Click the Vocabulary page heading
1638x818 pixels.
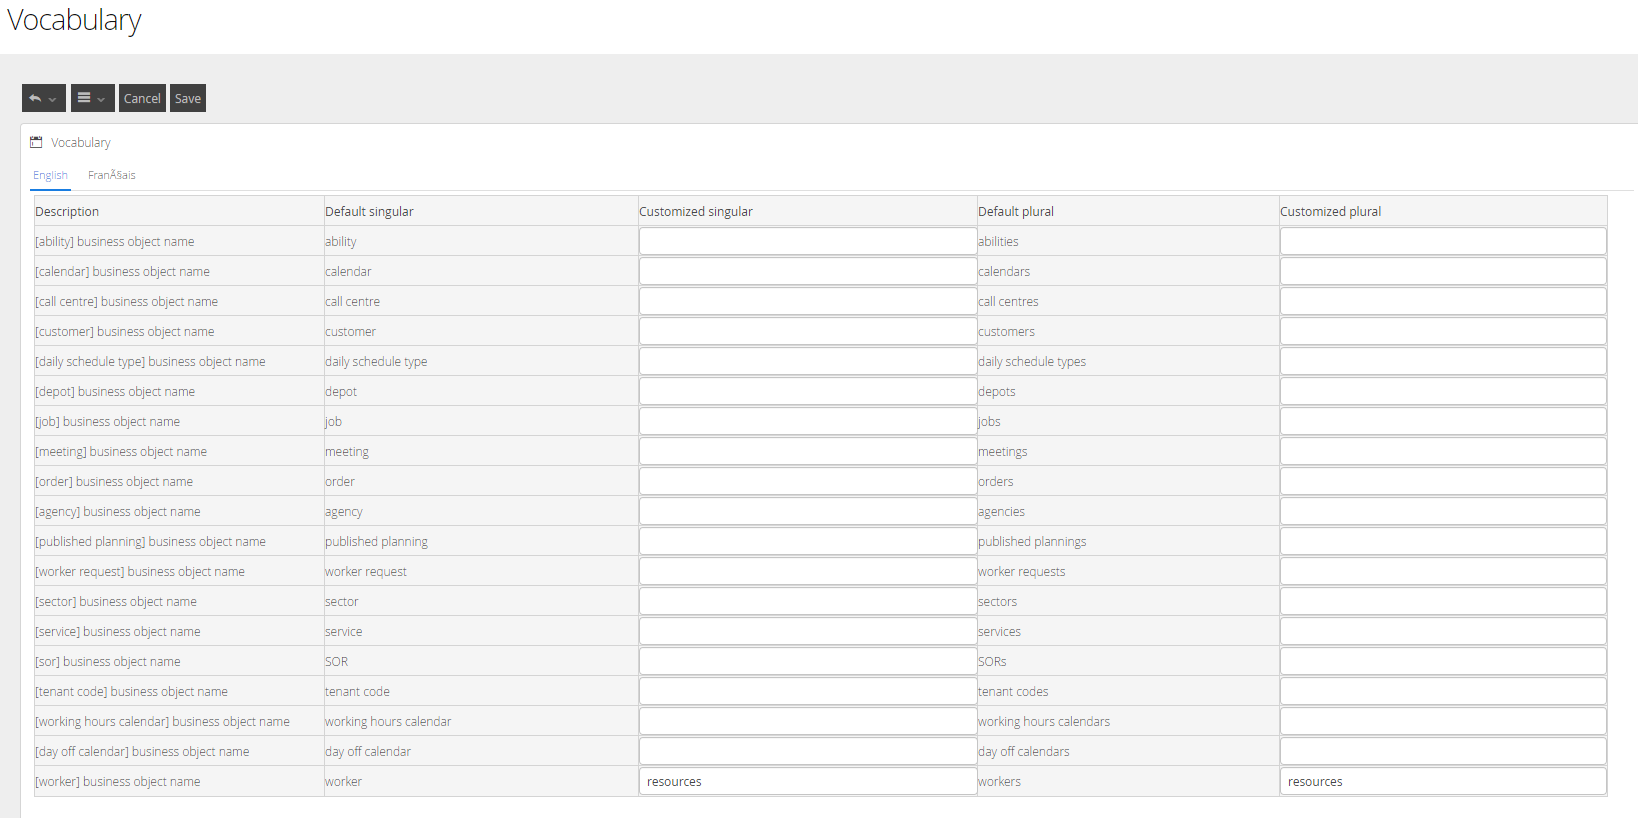click(x=74, y=20)
